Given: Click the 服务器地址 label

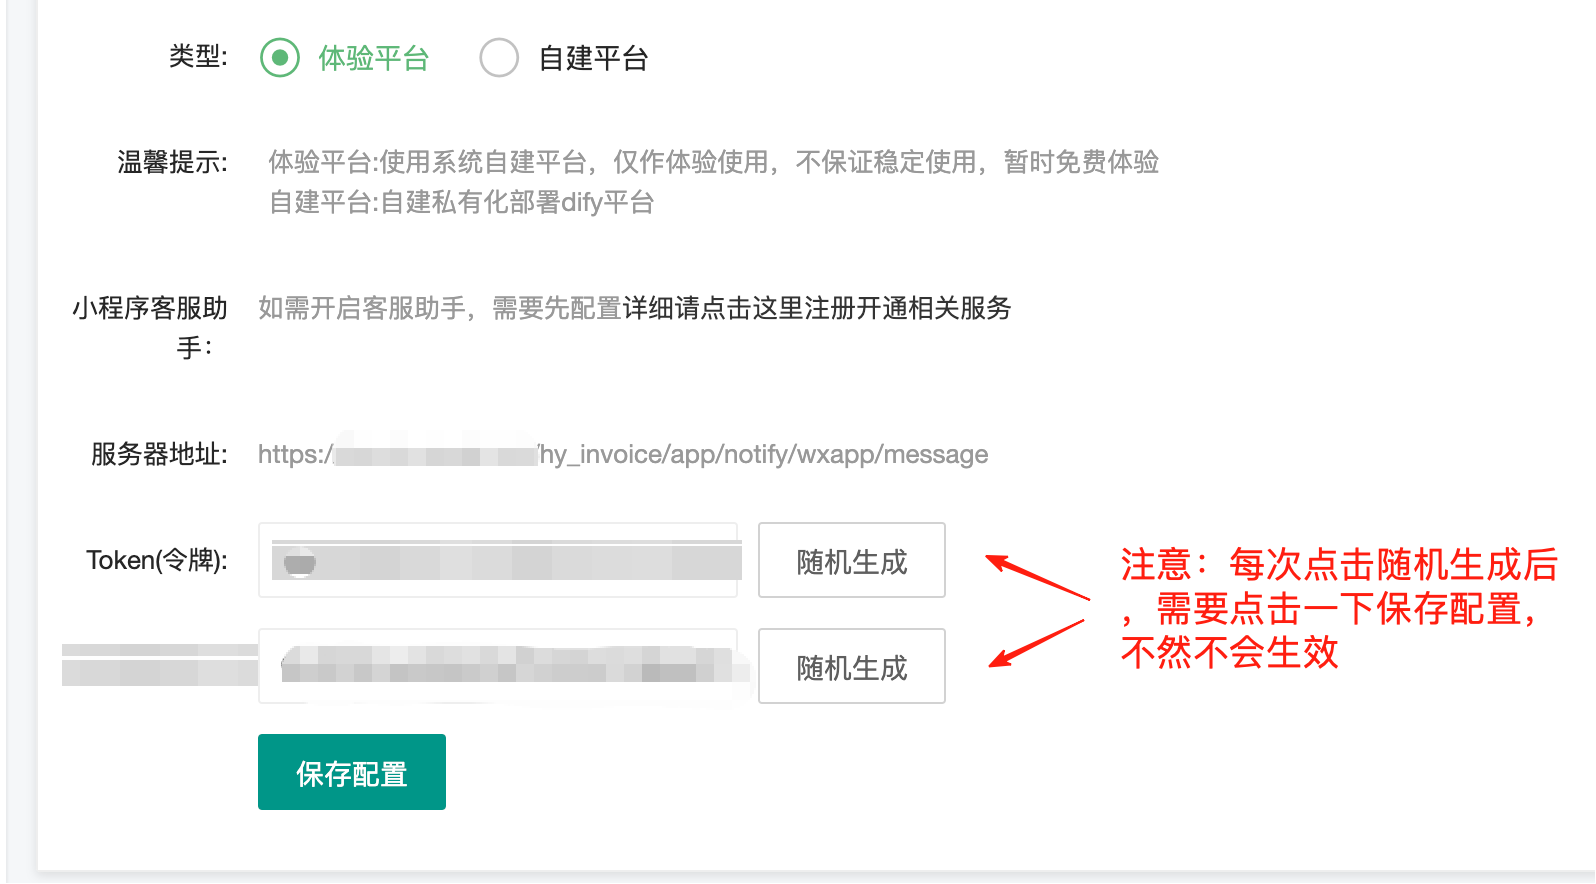Looking at the screenshot, I should click(x=159, y=454).
